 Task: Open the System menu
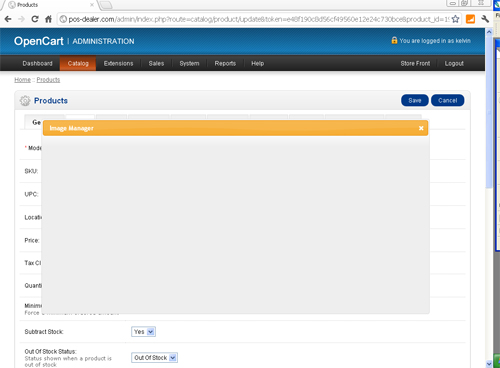click(189, 63)
